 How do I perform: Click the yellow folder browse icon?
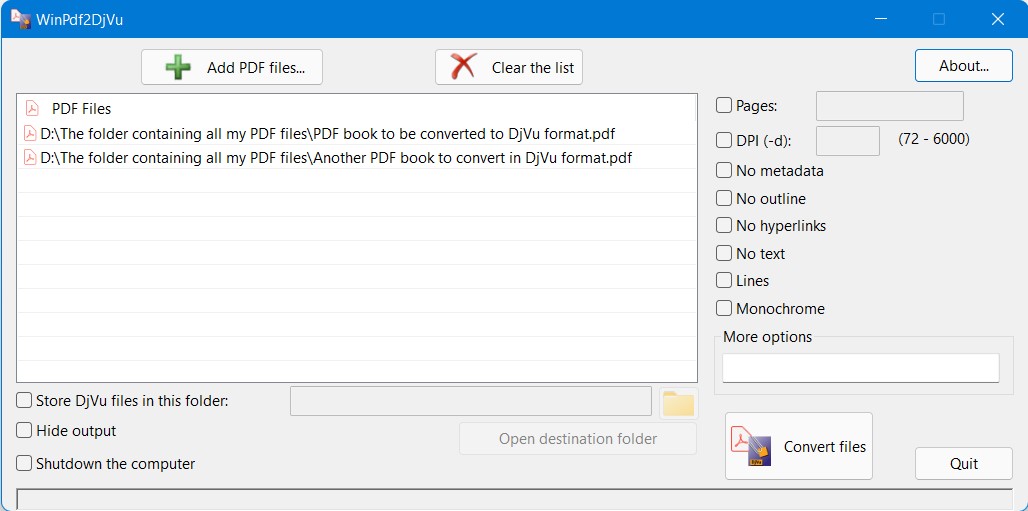coord(678,403)
